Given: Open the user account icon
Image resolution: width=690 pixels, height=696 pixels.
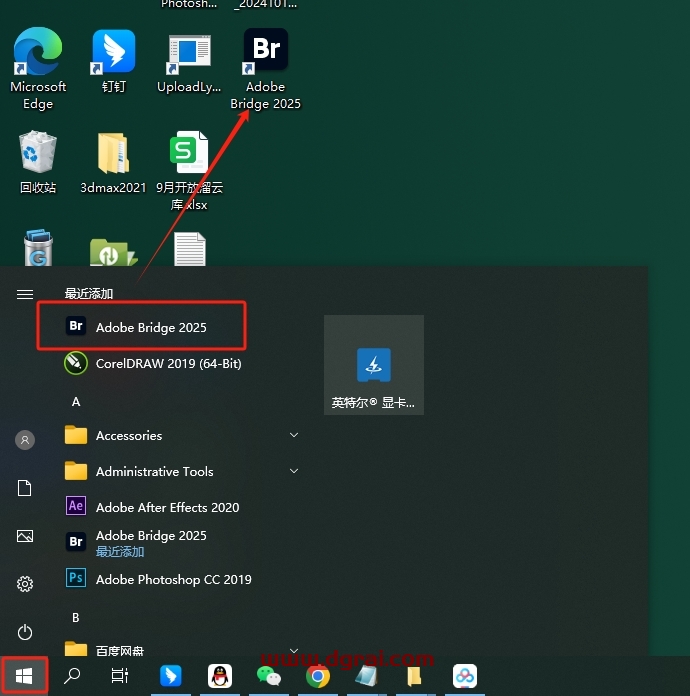Looking at the screenshot, I should coord(25,440).
